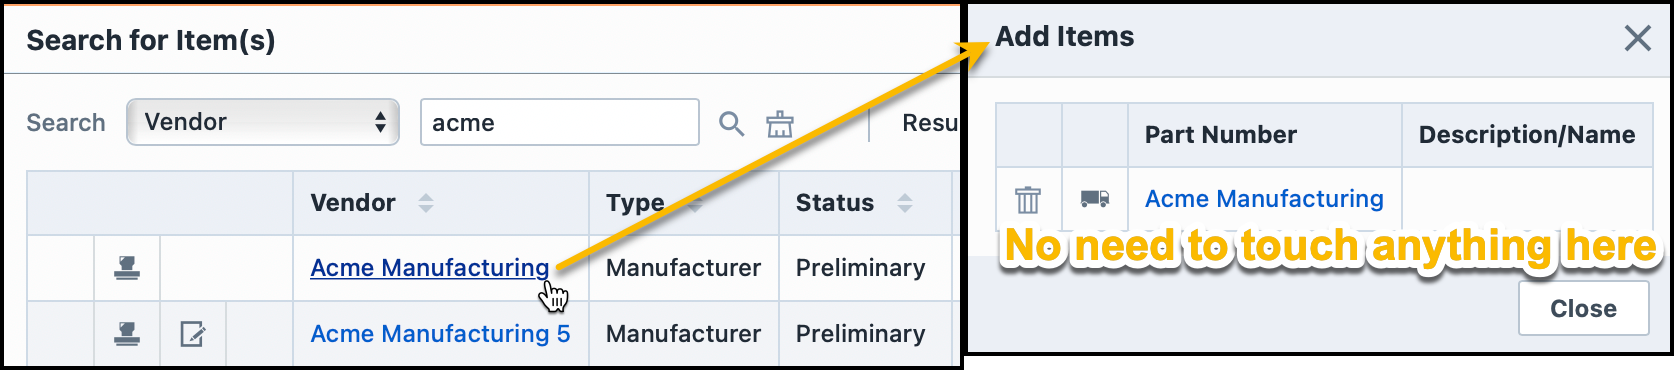Screen dimensions: 1674x370
Task: Click the search field containing acme
Action: [560, 122]
